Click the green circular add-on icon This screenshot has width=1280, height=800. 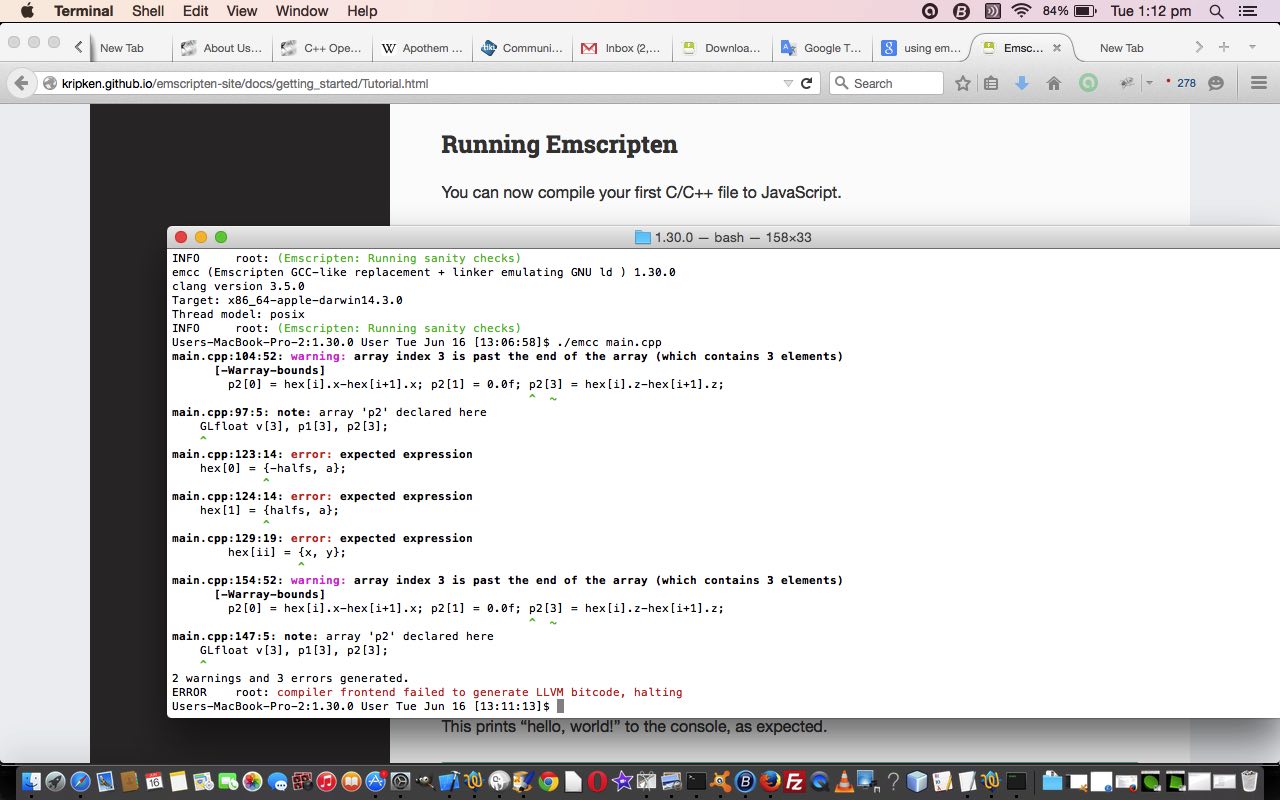1088,83
